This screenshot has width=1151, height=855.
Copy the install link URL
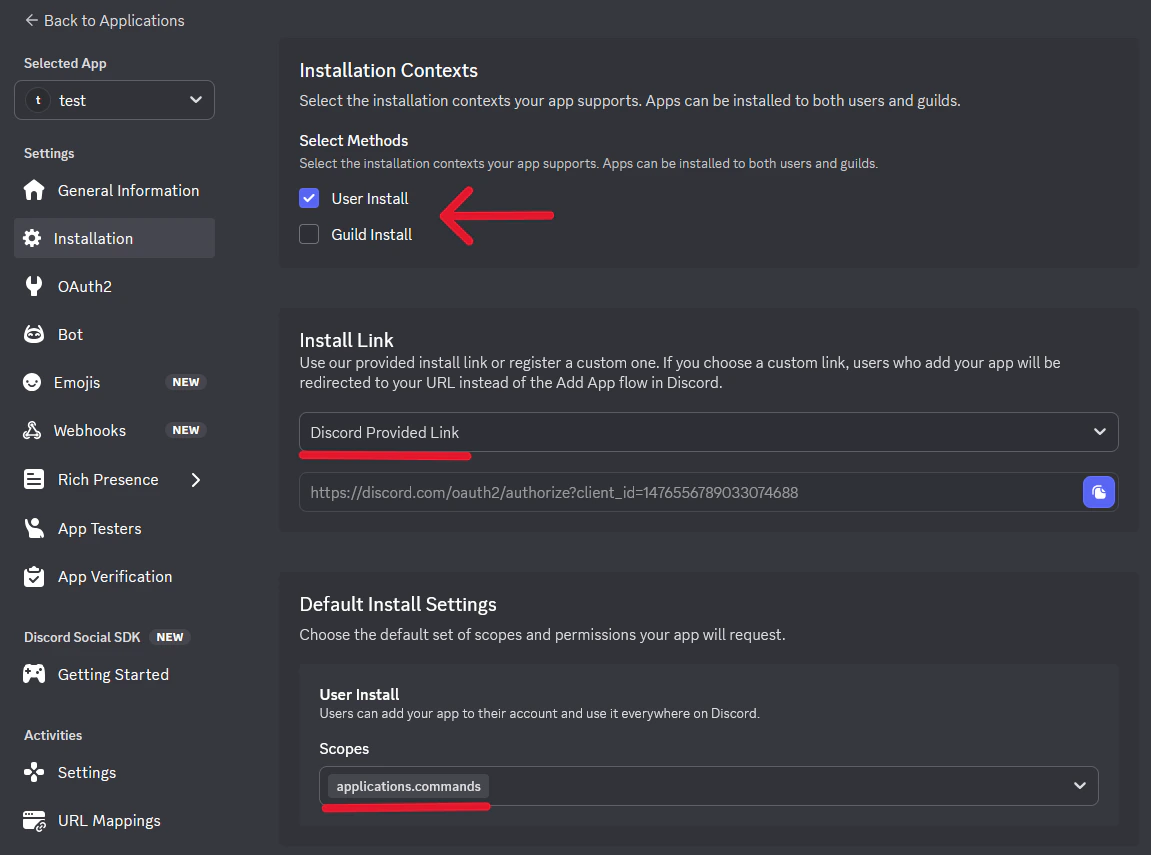coord(1099,492)
